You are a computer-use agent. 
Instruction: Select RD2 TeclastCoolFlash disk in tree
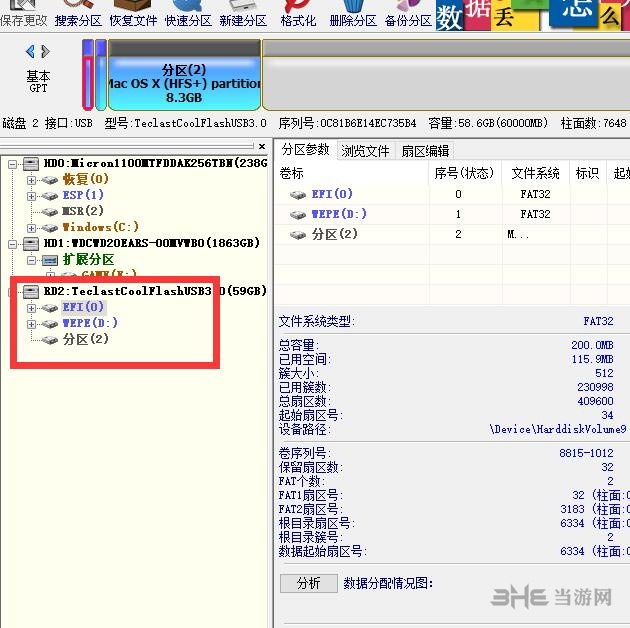click(155, 291)
